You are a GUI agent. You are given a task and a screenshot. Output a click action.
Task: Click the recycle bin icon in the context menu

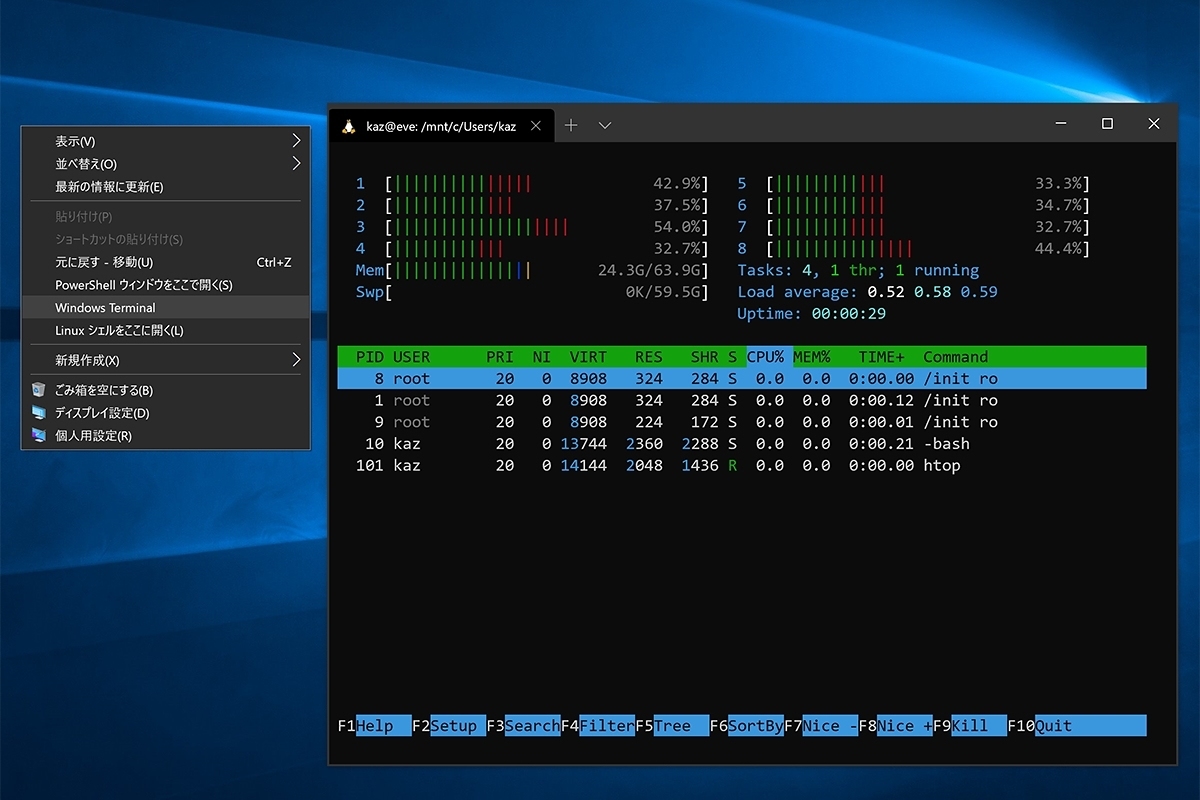pos(39,390)
